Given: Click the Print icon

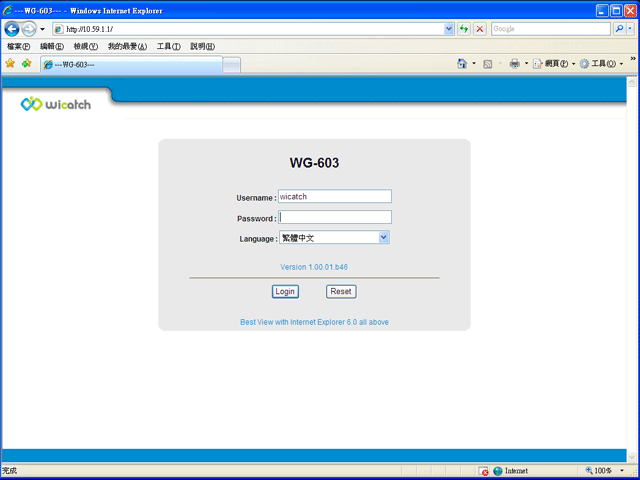Looking at the screenshot, I should (x=515, y=64).
